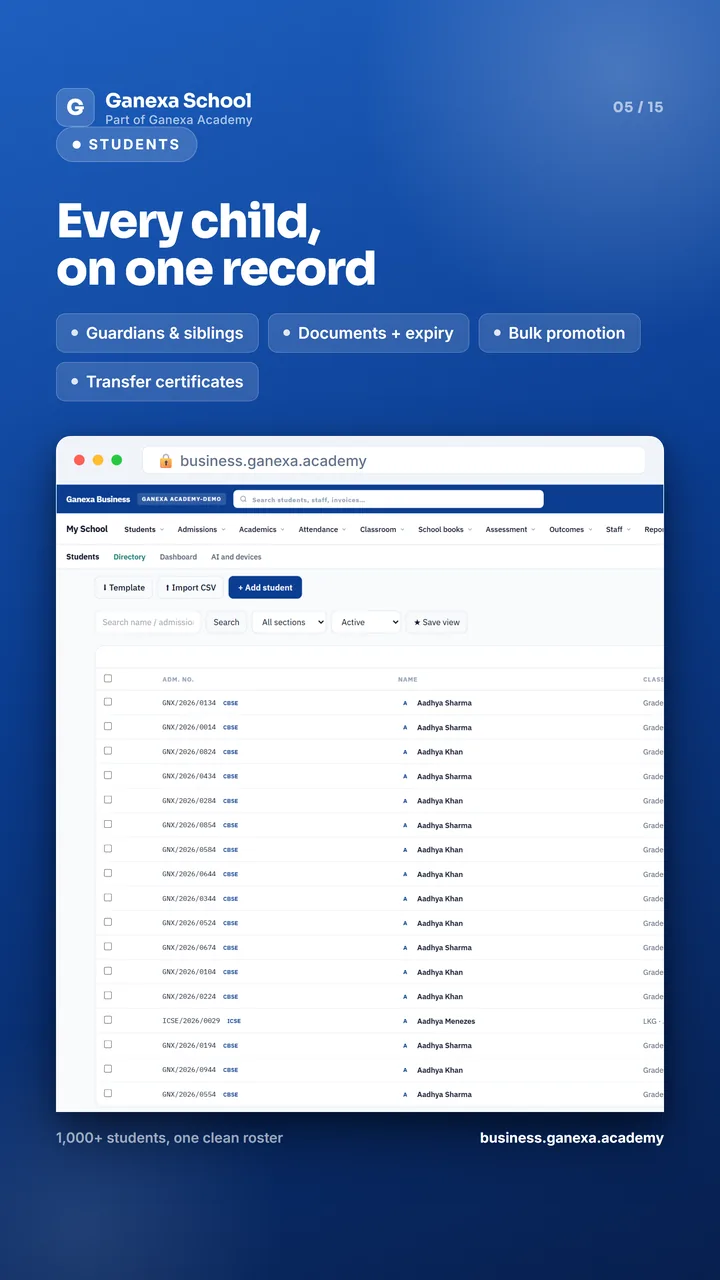Image resolution: width=720 pixels, height=1280 pixels.
Task: Toggle the select-all checkbox in the table header
Action: pyautogui.click(x=108, y=678)
